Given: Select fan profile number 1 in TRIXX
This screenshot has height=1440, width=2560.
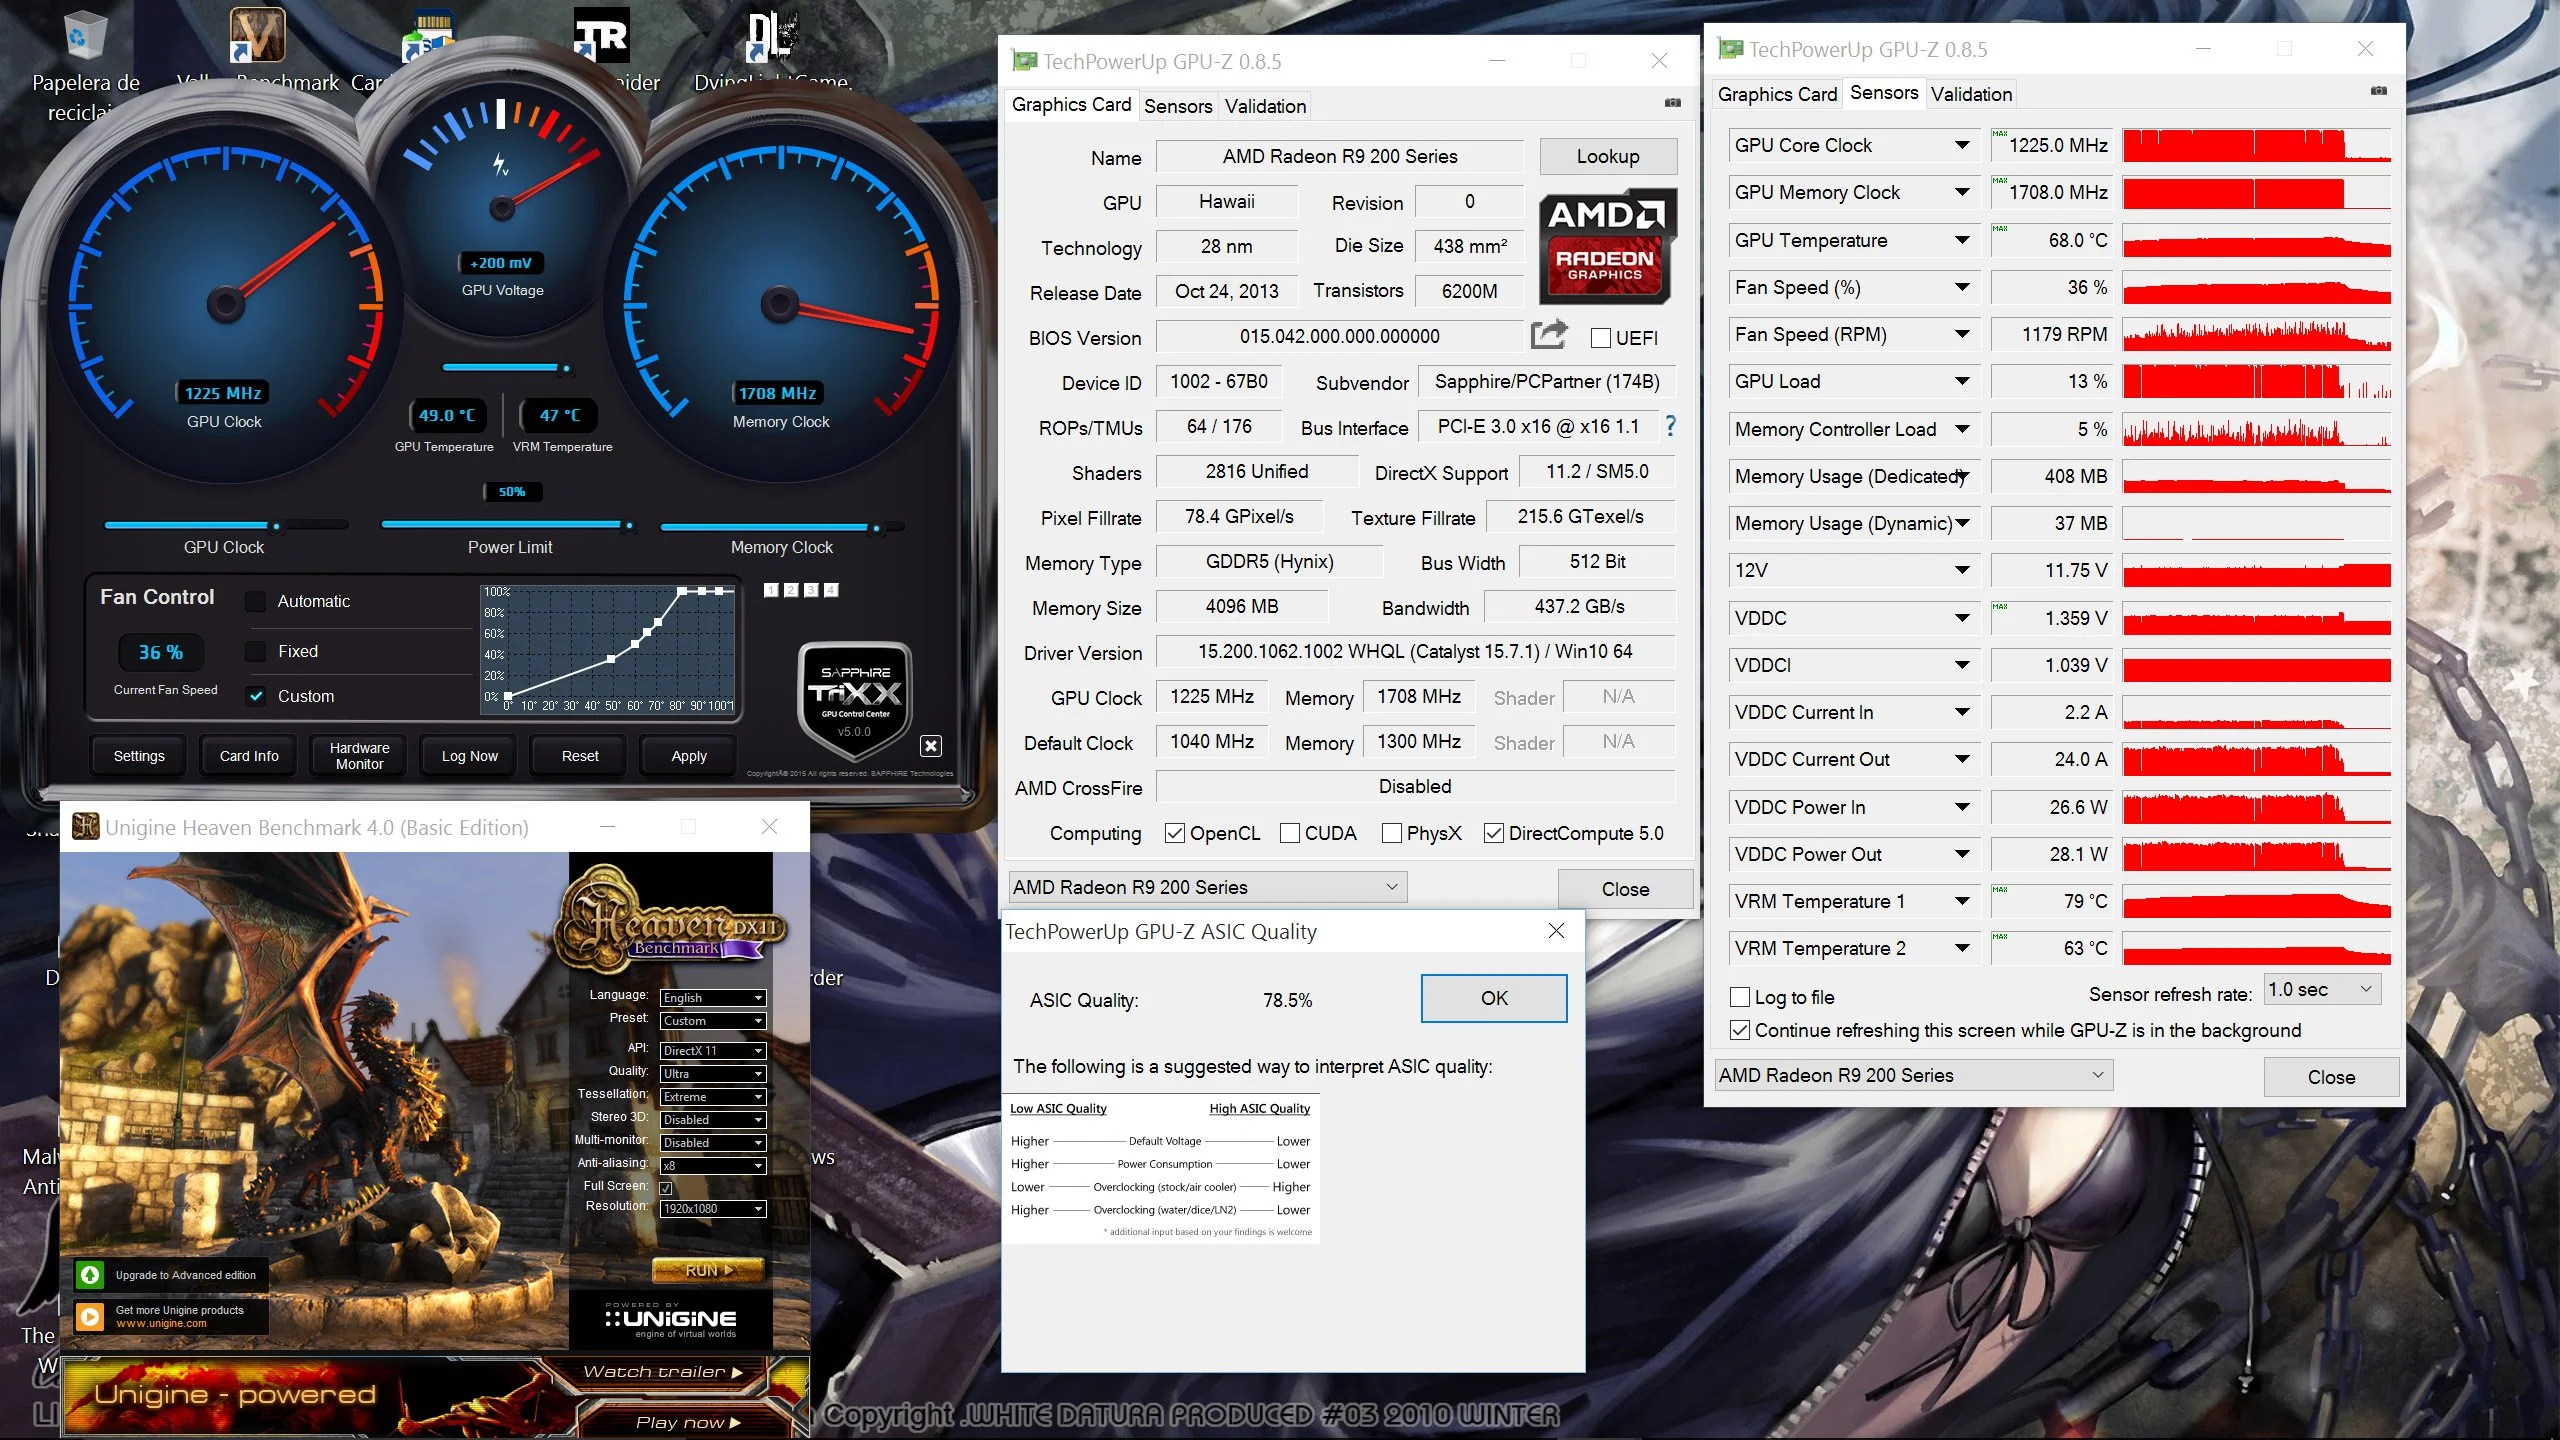Looking at the screenshot, I should [x=771, y=590].
